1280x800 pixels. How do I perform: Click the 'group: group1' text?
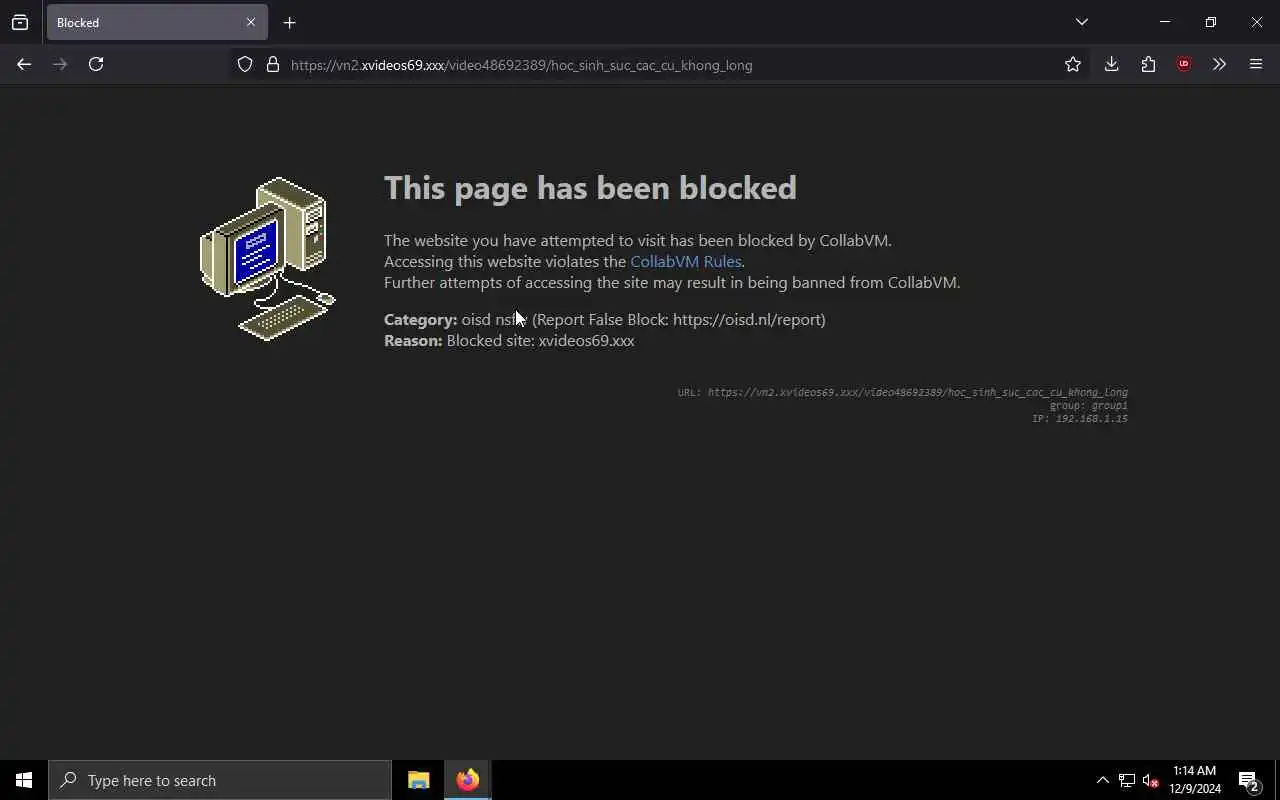[1089, 406]
